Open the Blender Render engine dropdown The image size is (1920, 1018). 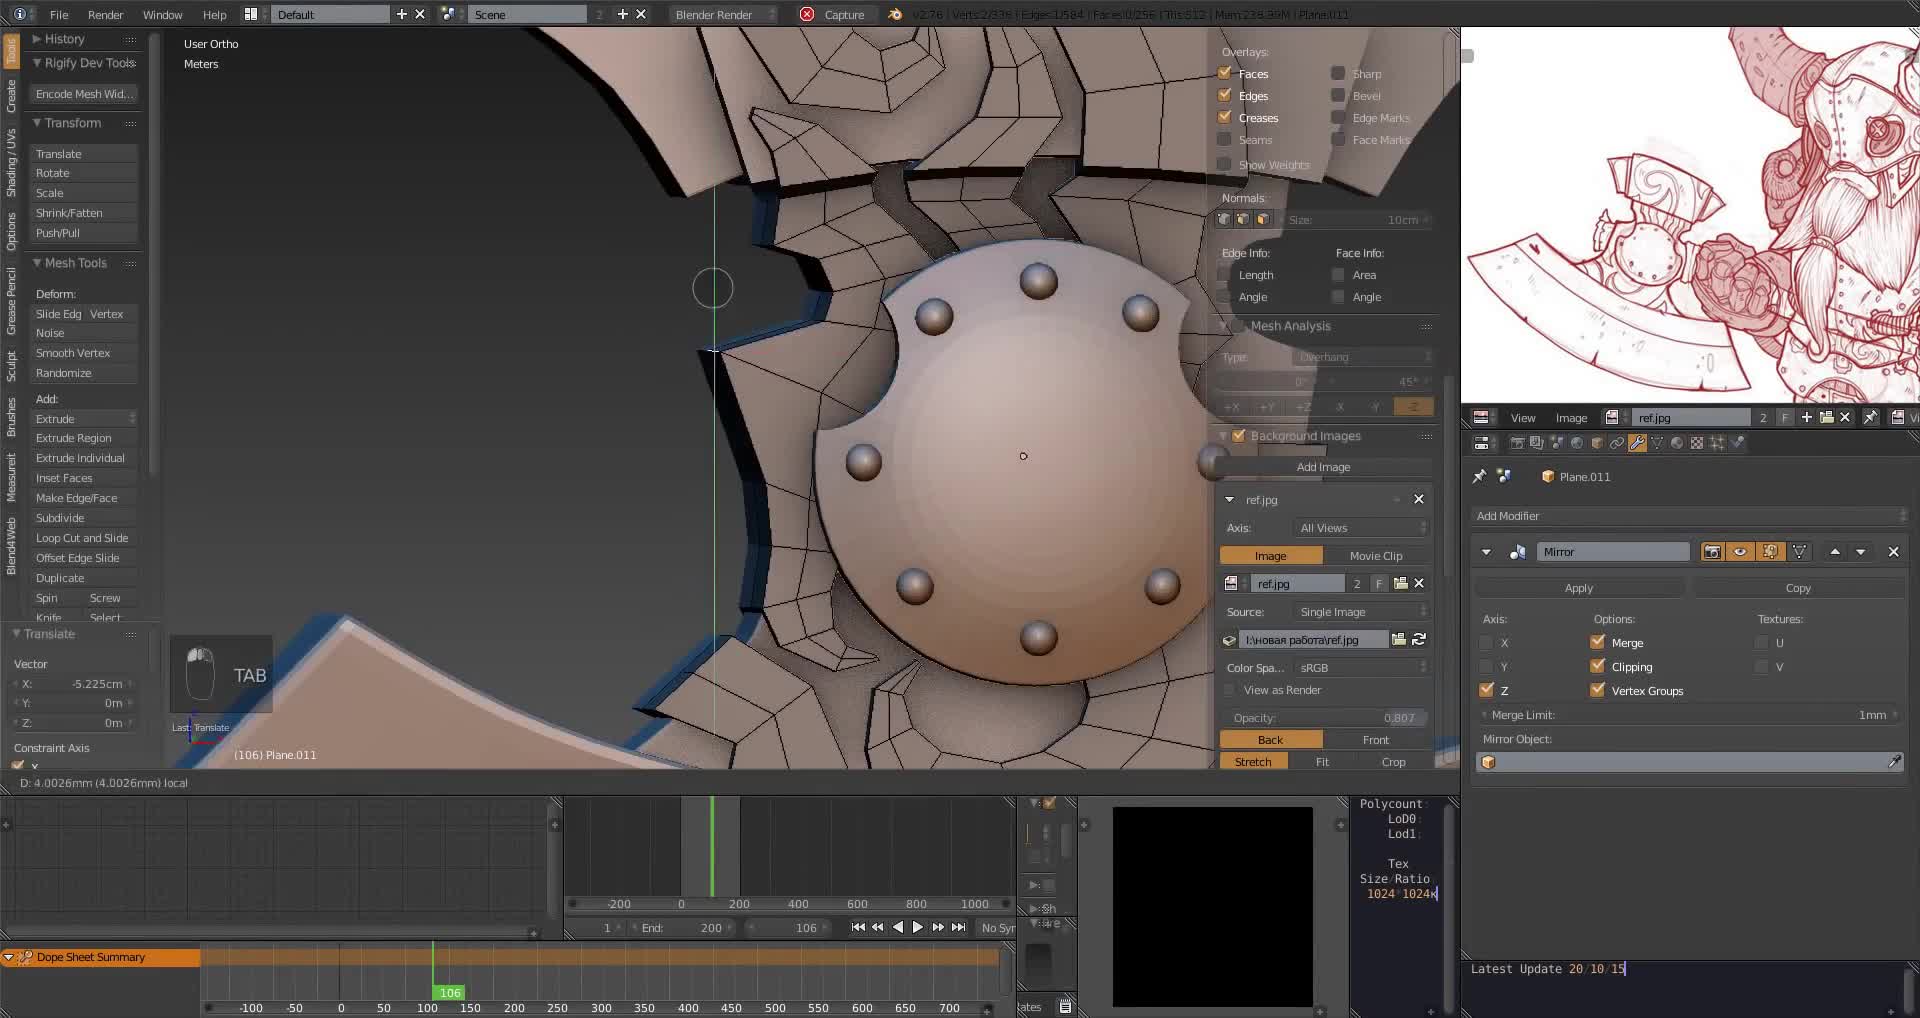(718, 14)
